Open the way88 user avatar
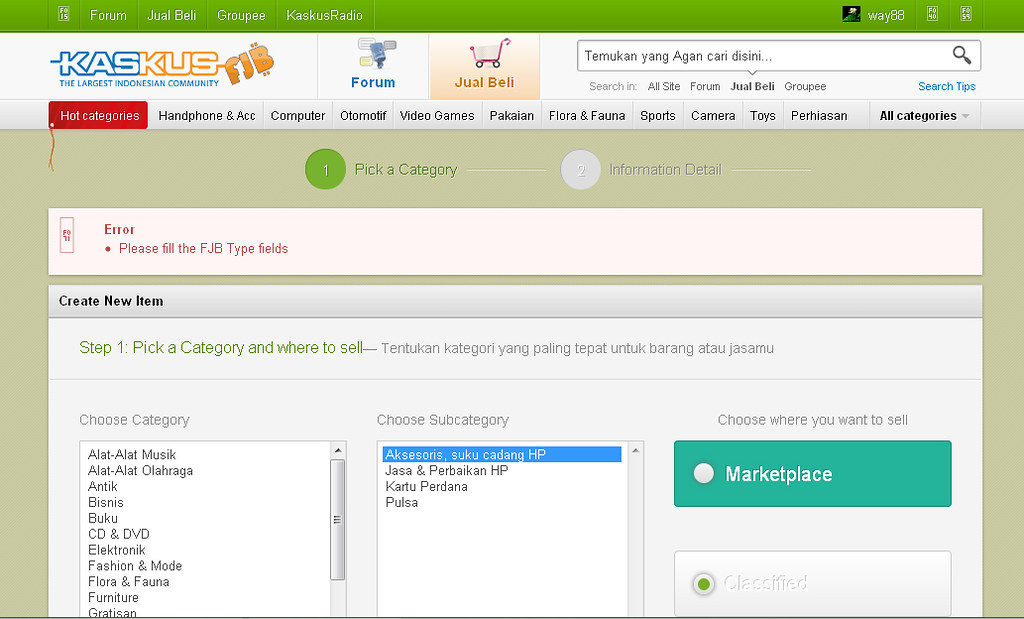Screen dimensions: 1024x619 (x=851, y=14)
